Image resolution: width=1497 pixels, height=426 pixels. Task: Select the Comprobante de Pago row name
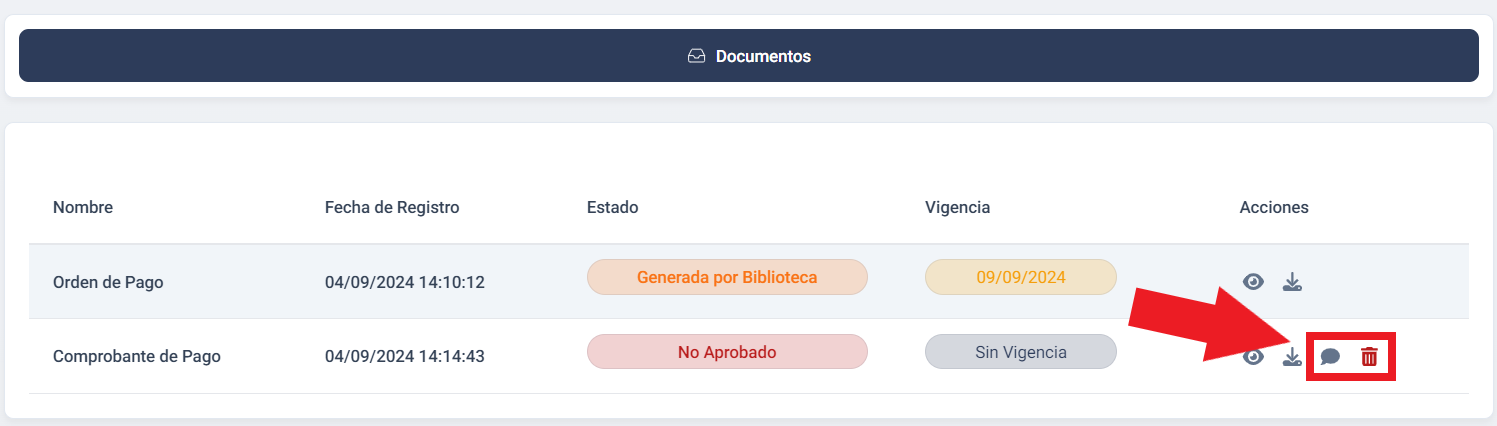click(x=137, y=356)
